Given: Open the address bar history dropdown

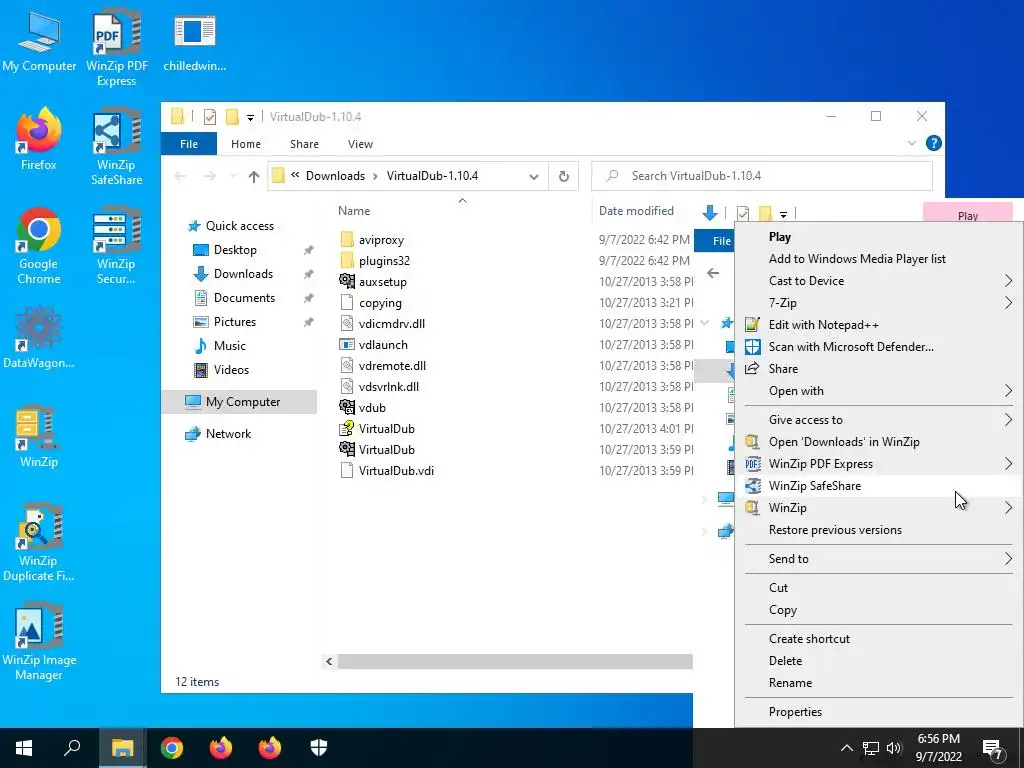Looking at the screenshot, I should (x=534, y=177).
